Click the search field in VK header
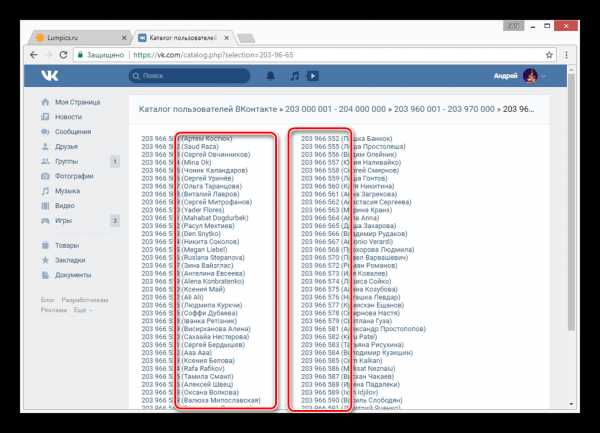Viewport: 600px width, 433px height. (189, 76)
